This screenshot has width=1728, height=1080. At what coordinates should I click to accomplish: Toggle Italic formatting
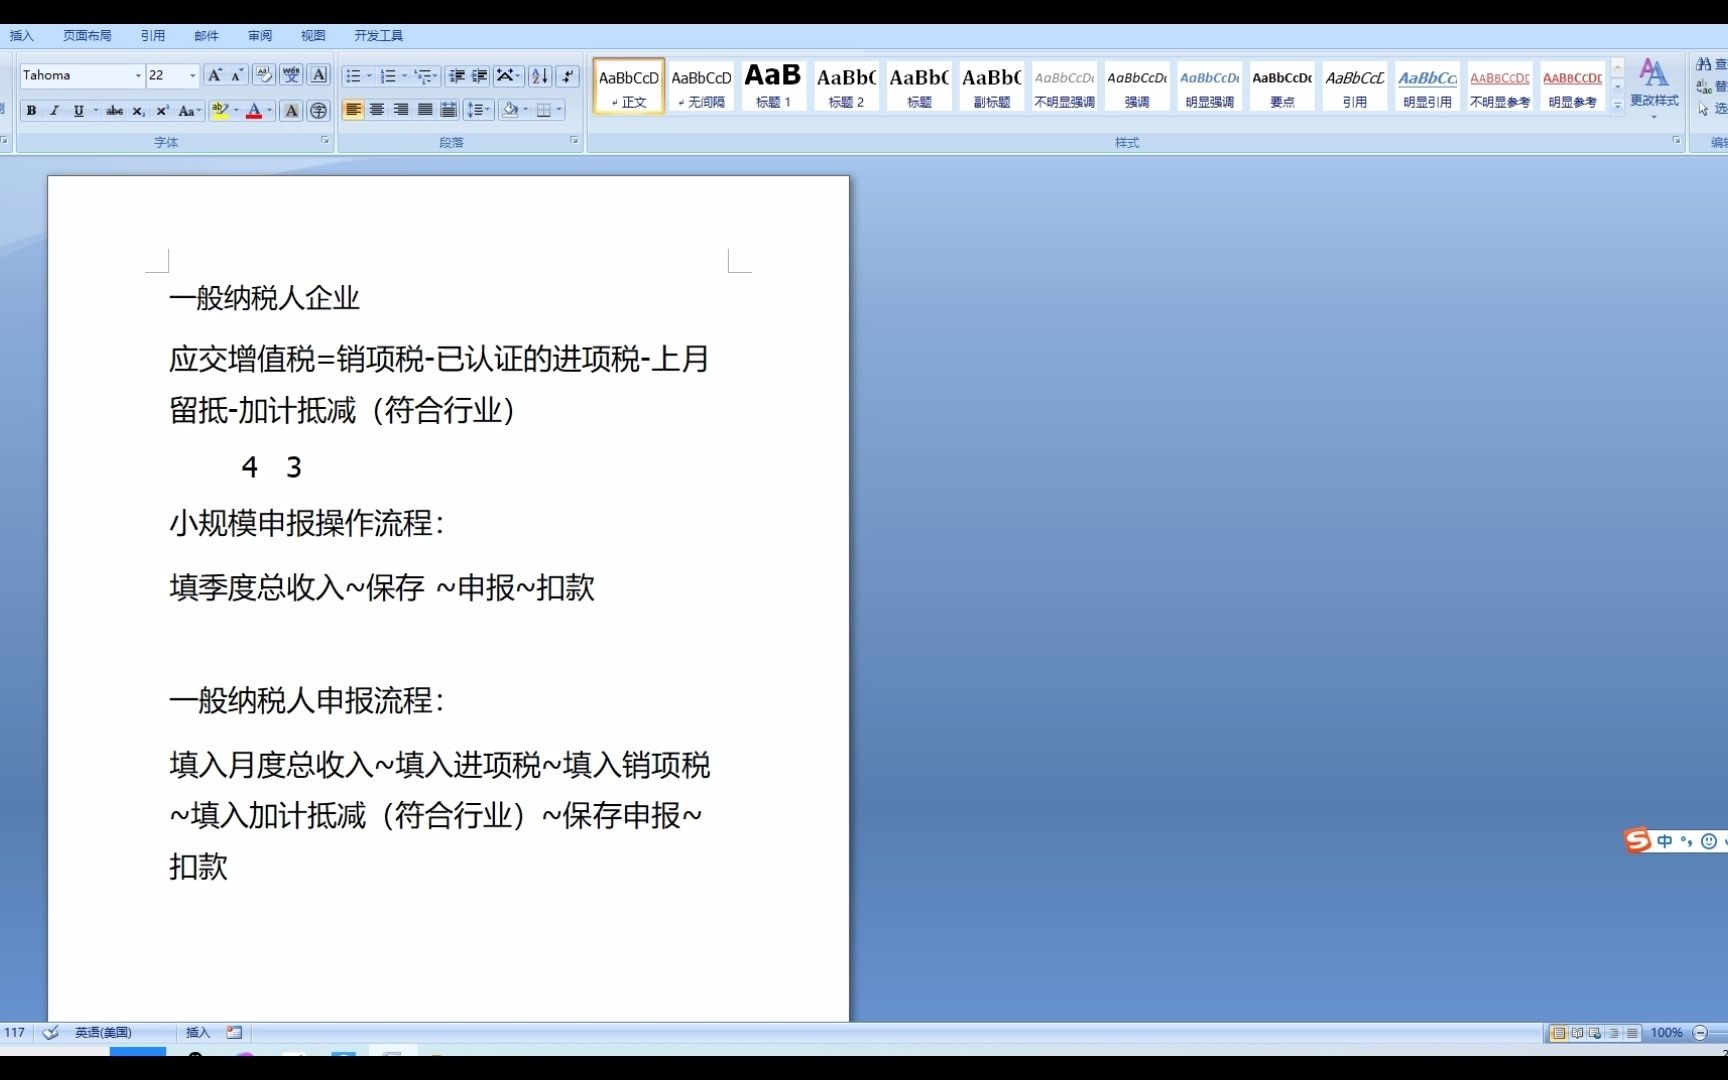(x=55, y=111)
